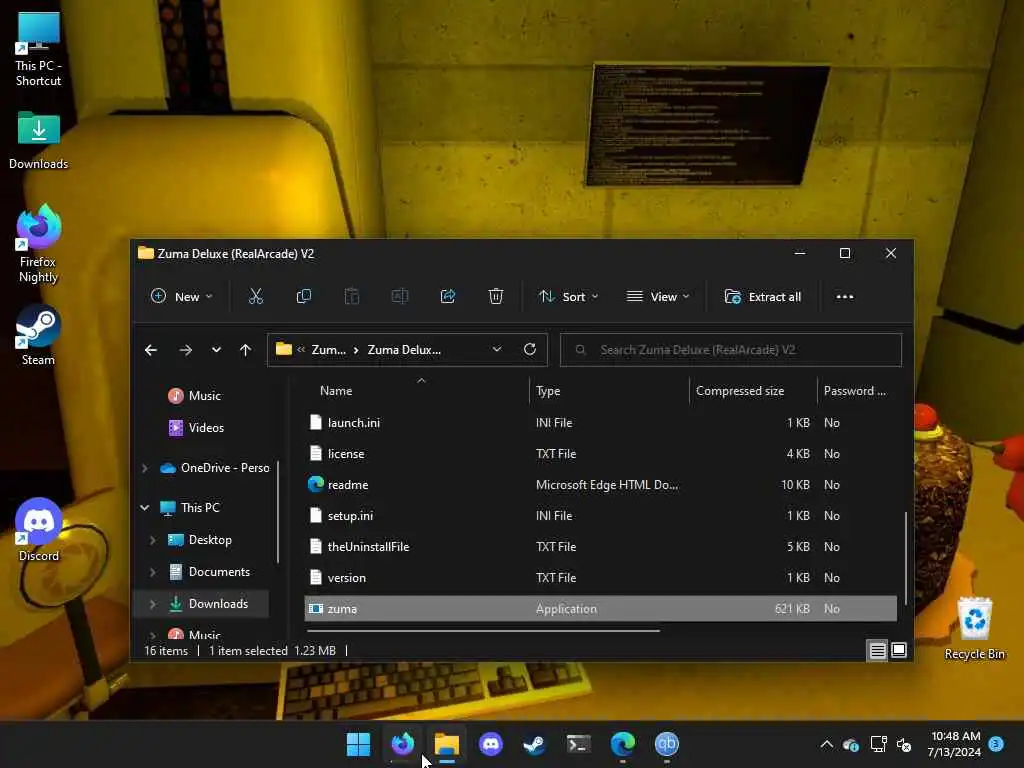
Task: Click the Password column header
Action: pos(855,391)
